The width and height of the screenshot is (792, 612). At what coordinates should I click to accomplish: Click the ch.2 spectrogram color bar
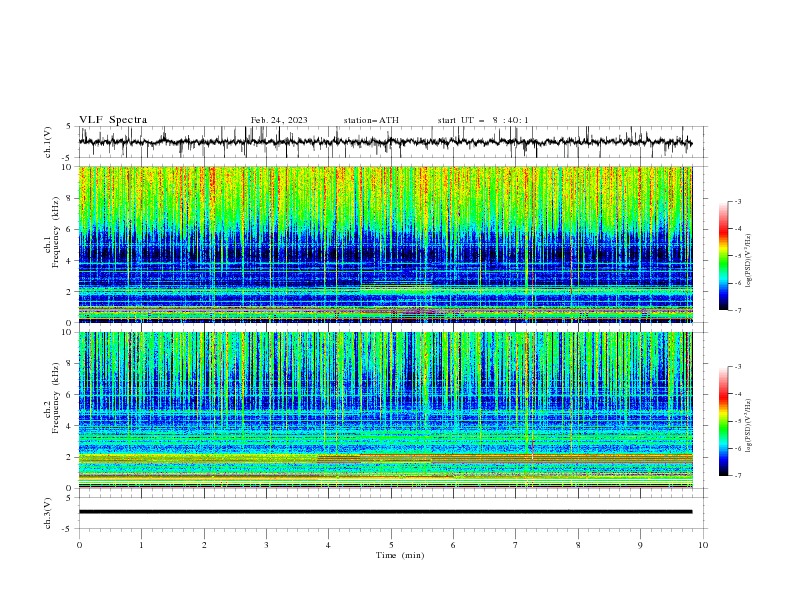point(723,421)
